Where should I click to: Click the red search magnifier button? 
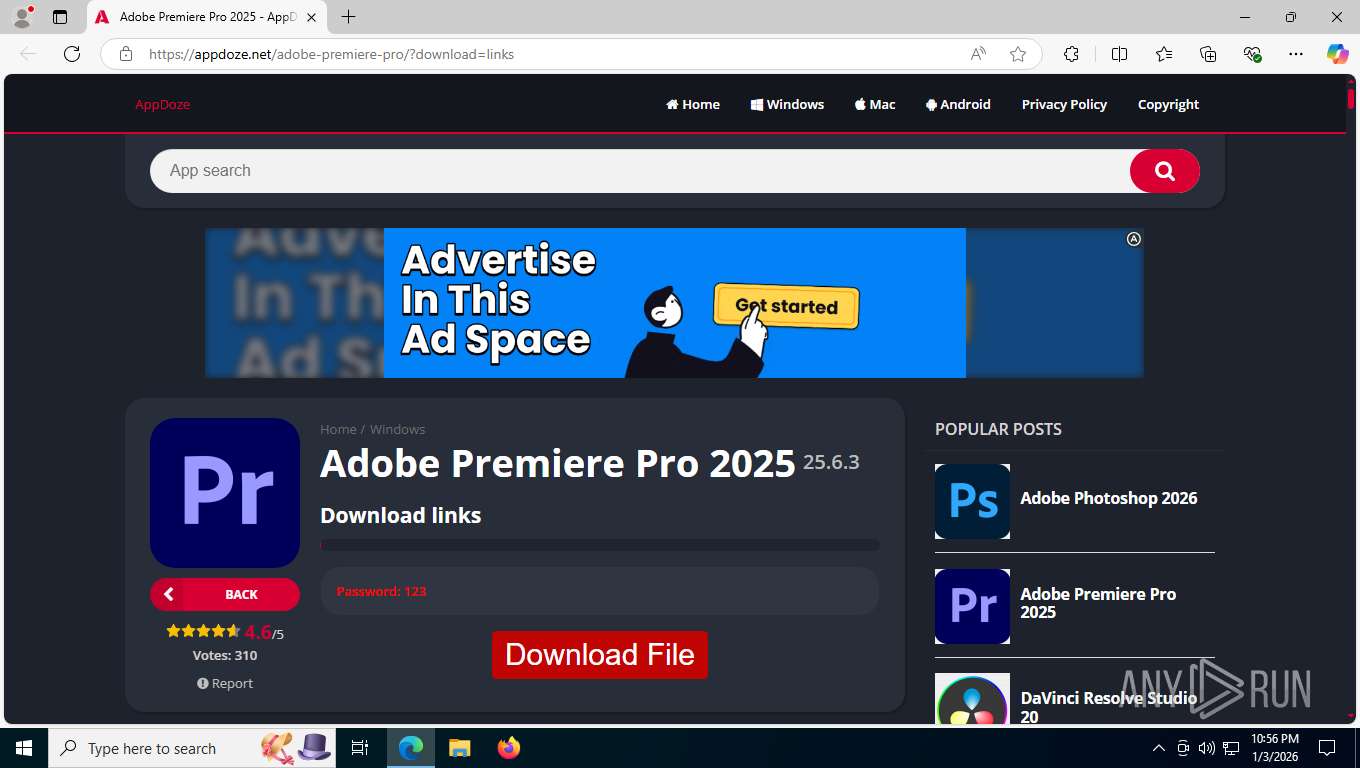click(1165, 171)
